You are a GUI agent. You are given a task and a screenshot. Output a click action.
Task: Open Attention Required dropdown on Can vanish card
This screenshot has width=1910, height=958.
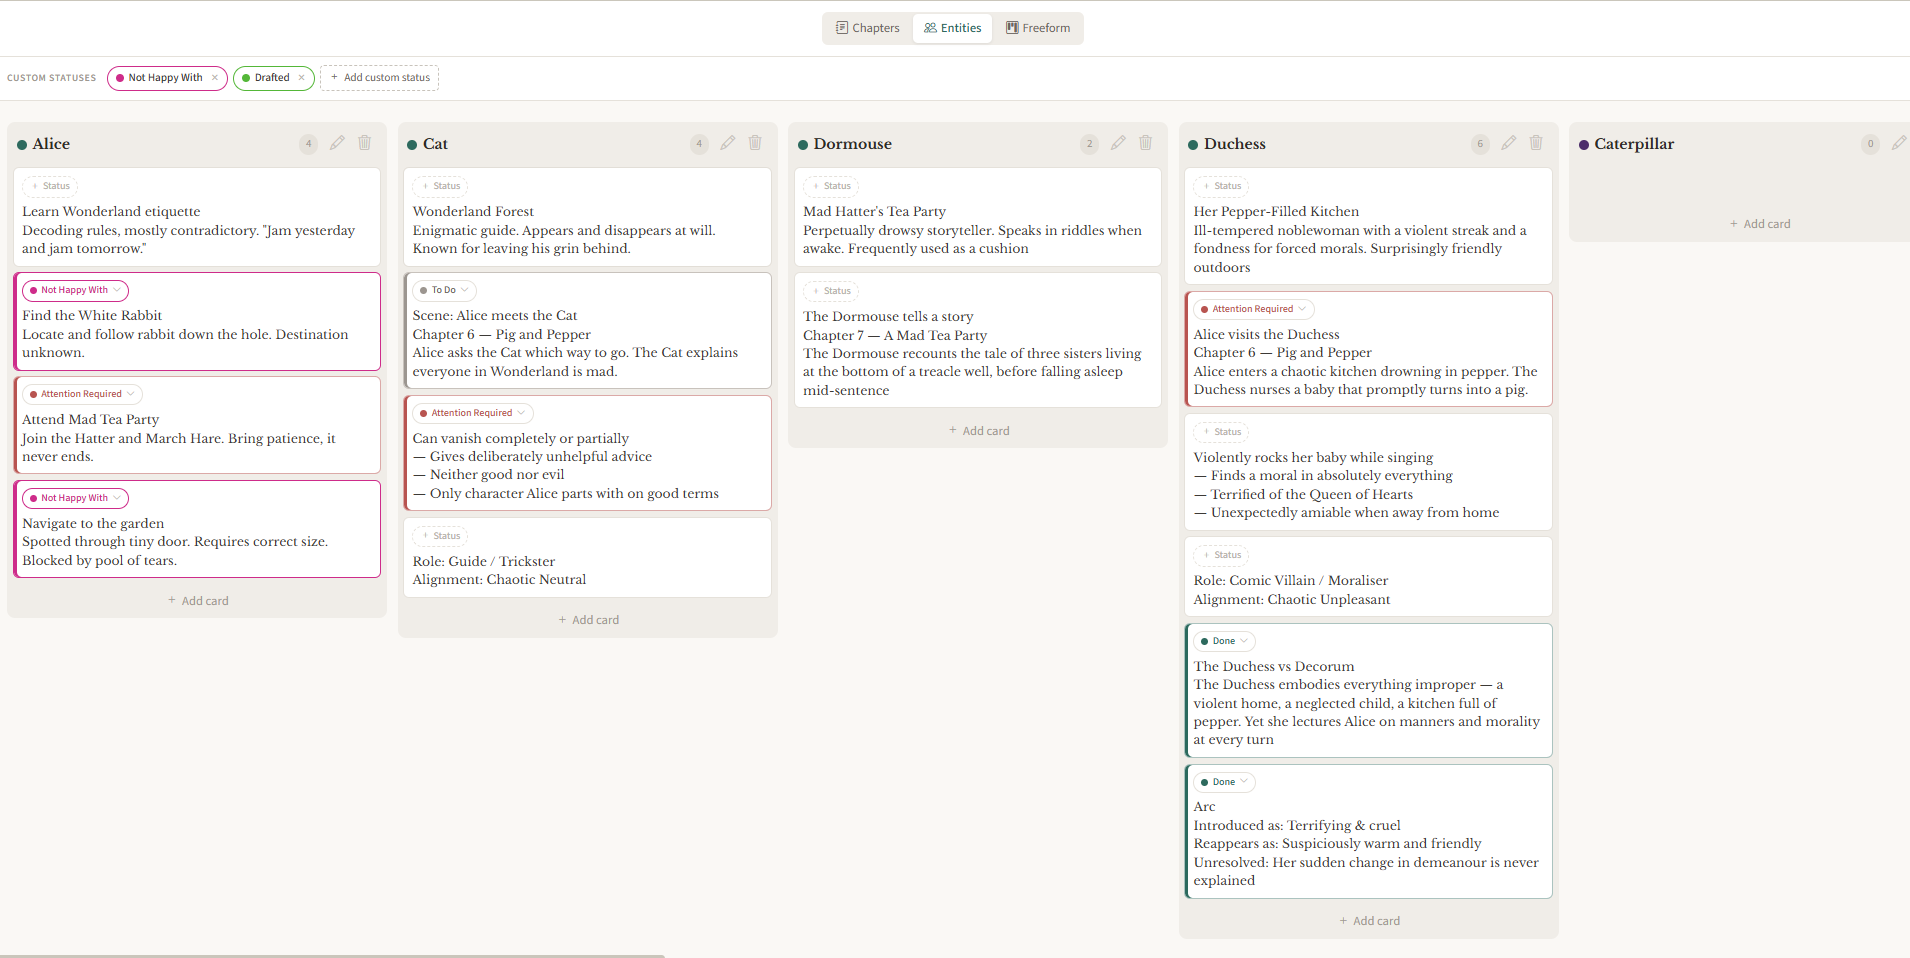[472, 413]
